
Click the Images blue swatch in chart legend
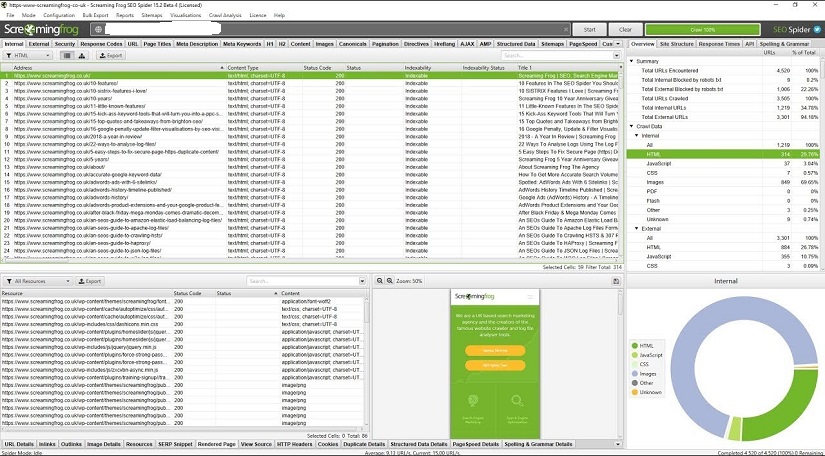coord(635,374)
